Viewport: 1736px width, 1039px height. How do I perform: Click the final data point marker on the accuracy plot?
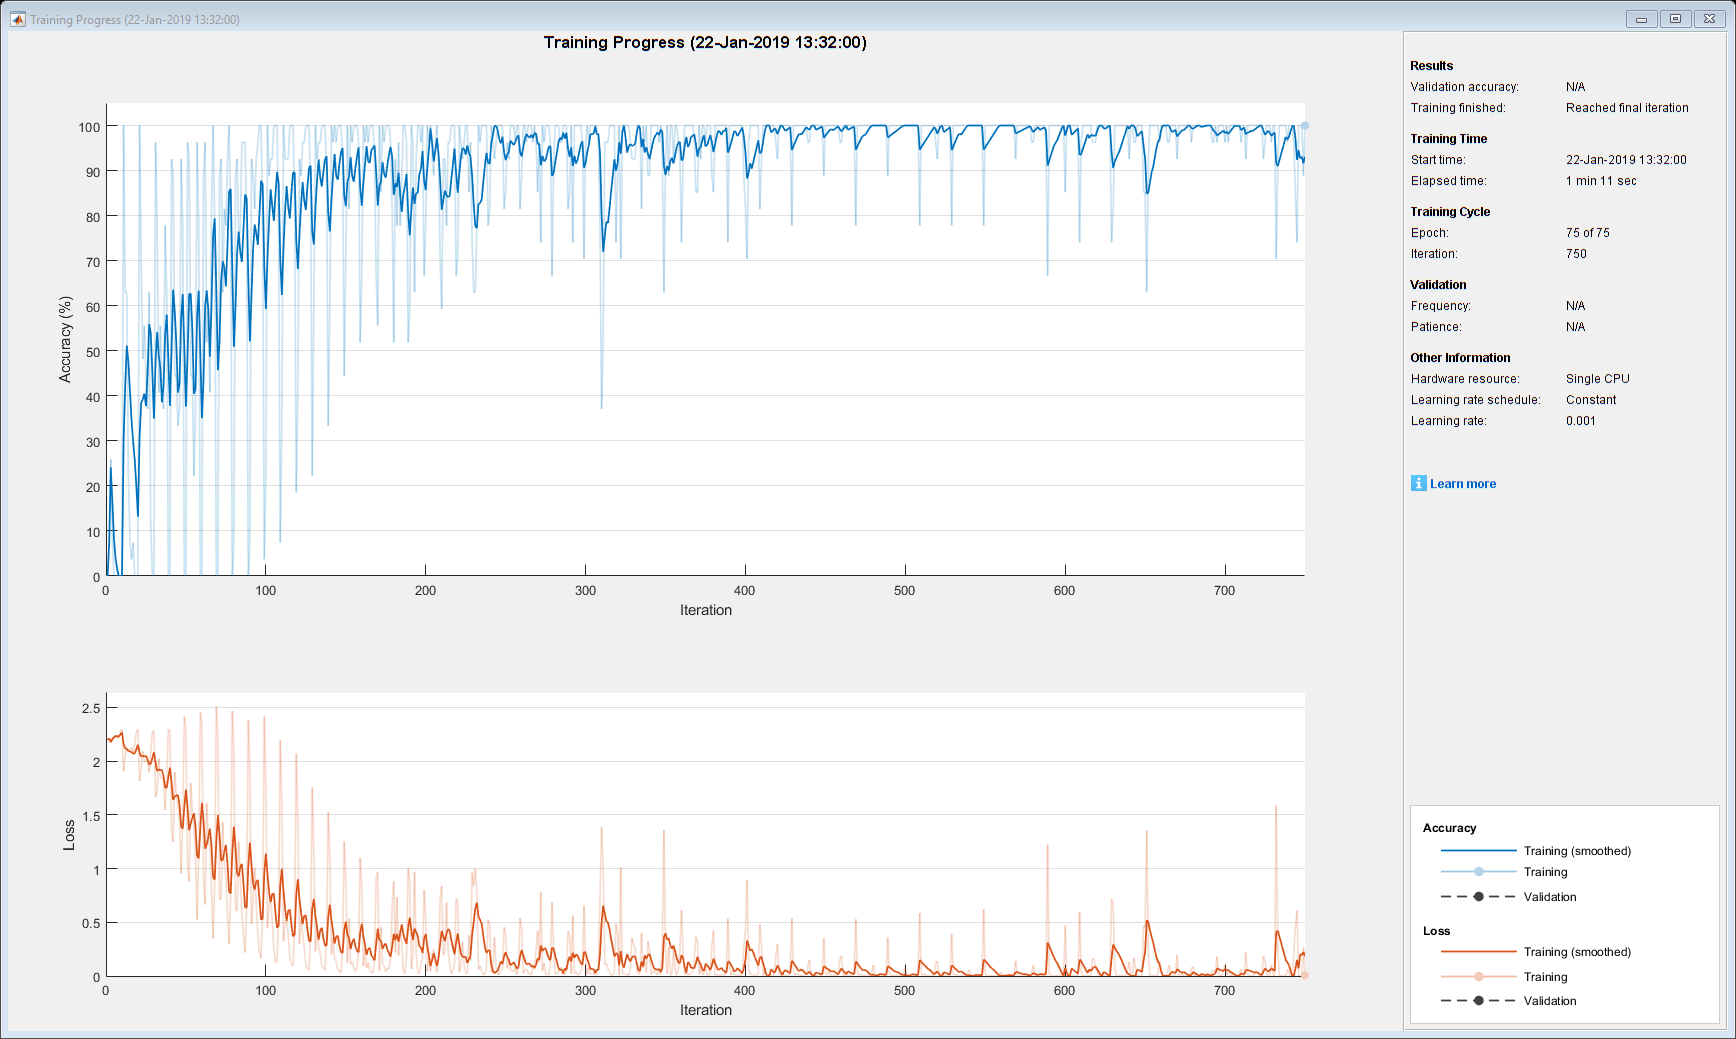click(1304, 126)
